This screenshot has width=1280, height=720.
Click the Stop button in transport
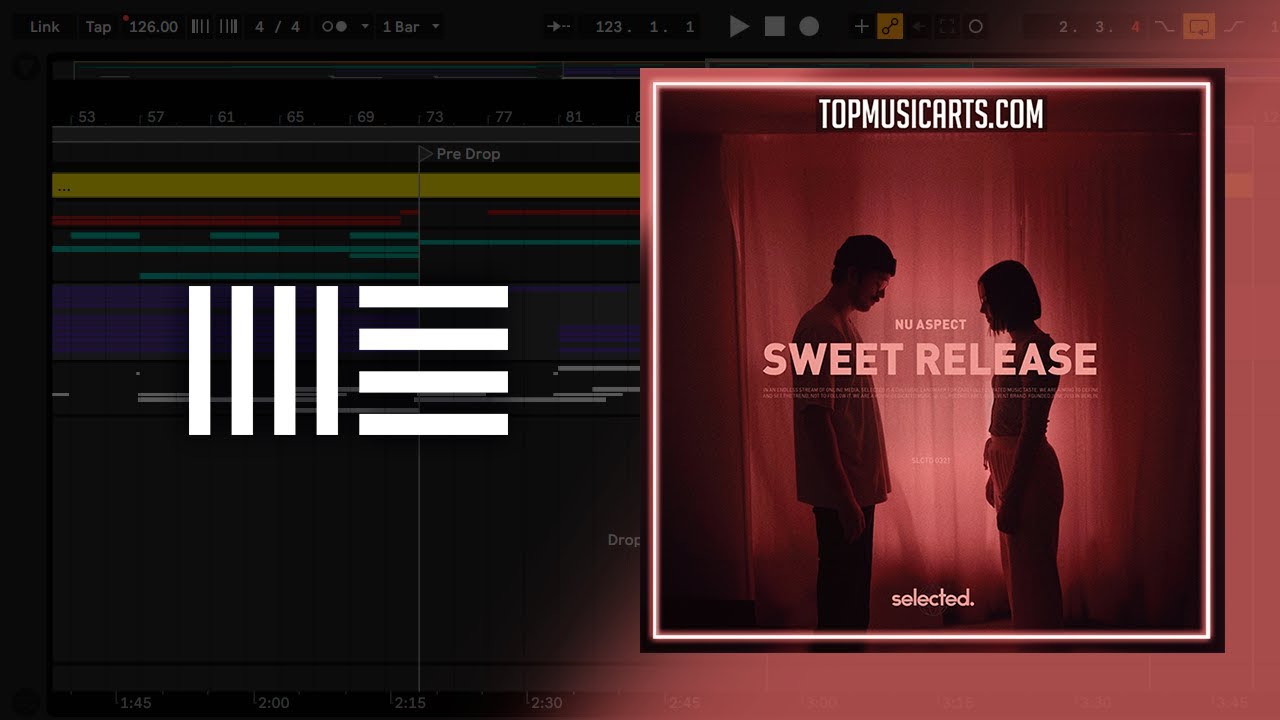pos(774,27)
